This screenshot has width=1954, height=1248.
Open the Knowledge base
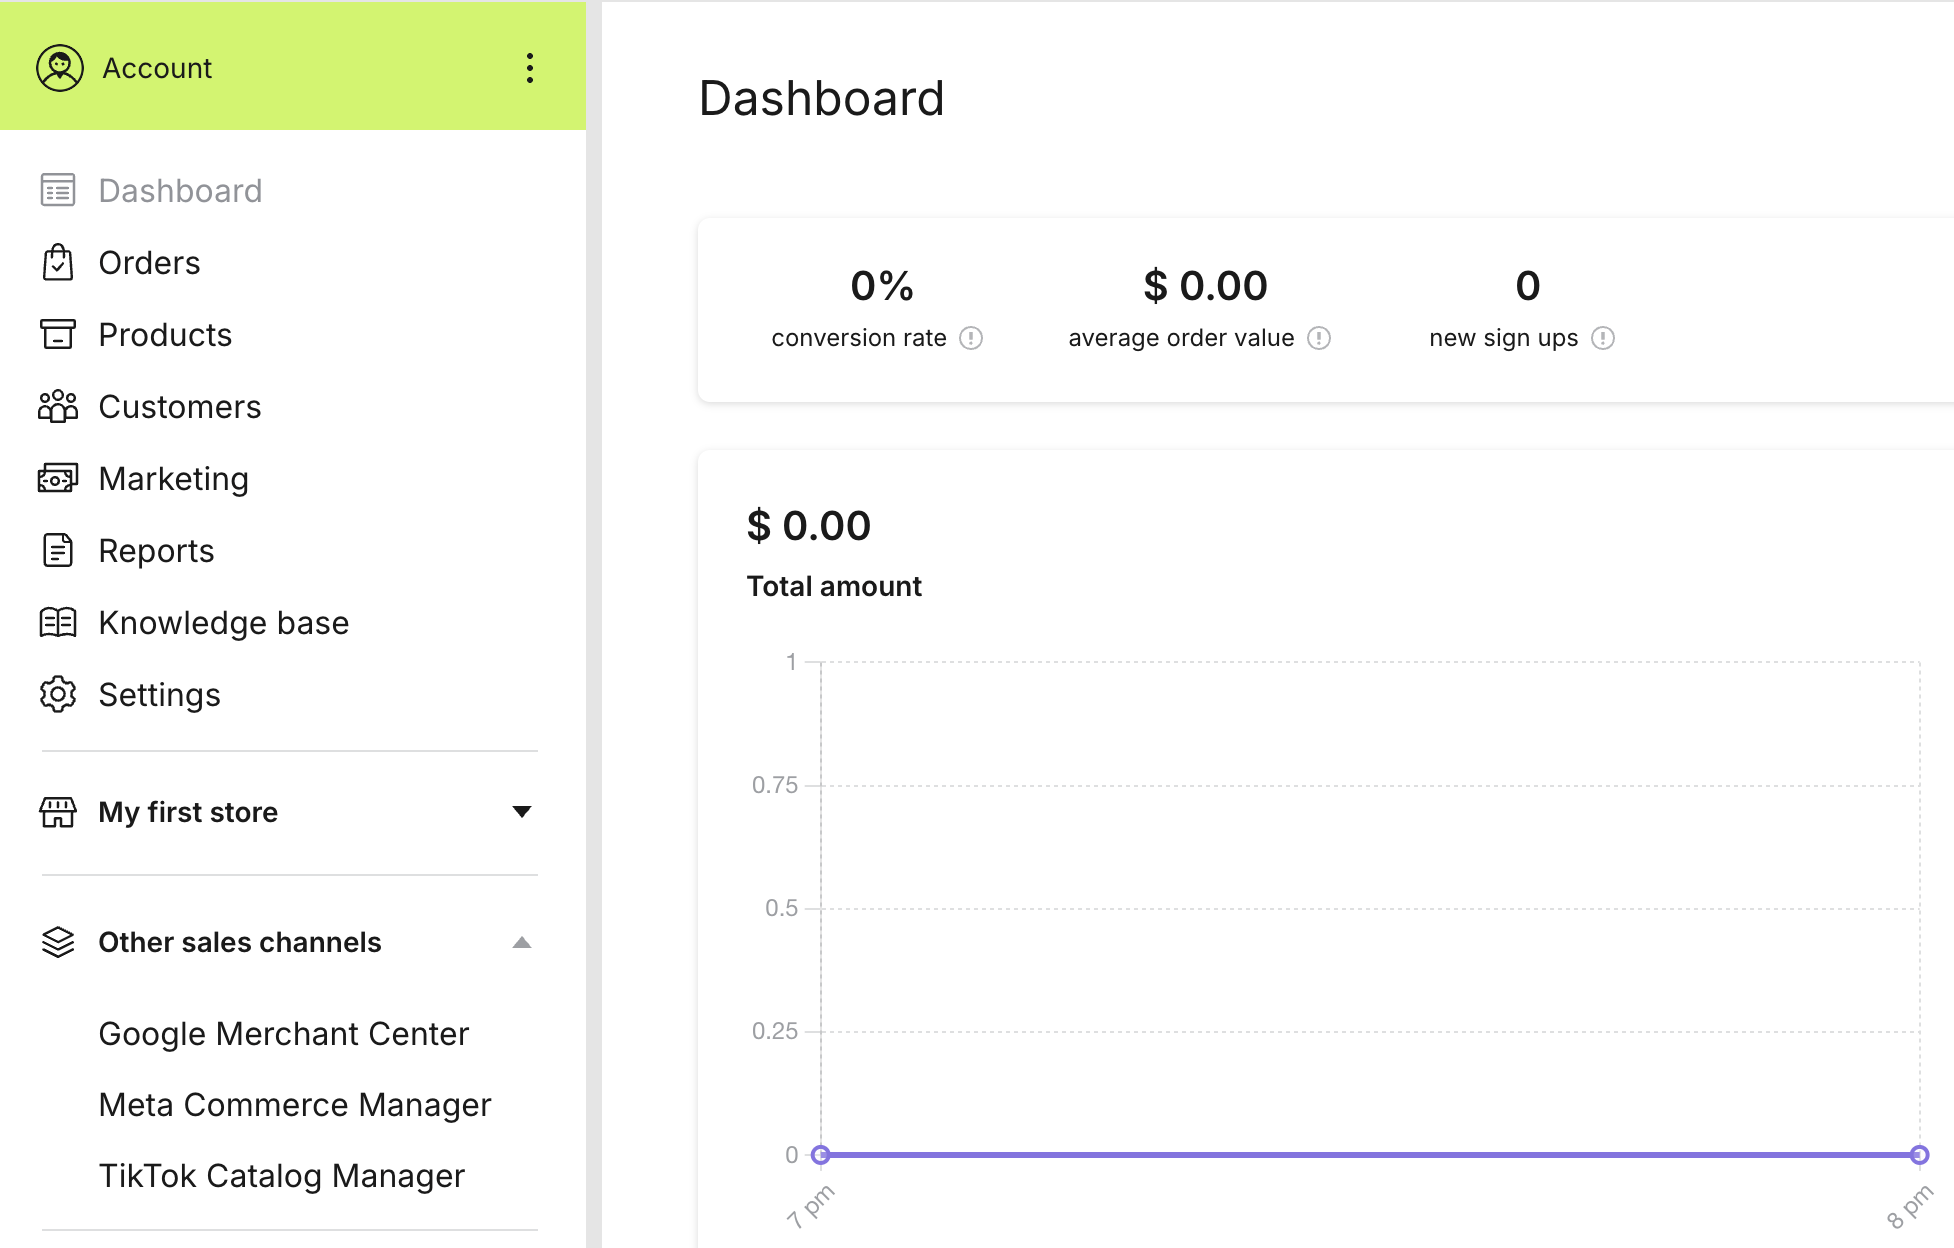click(224, 622)
